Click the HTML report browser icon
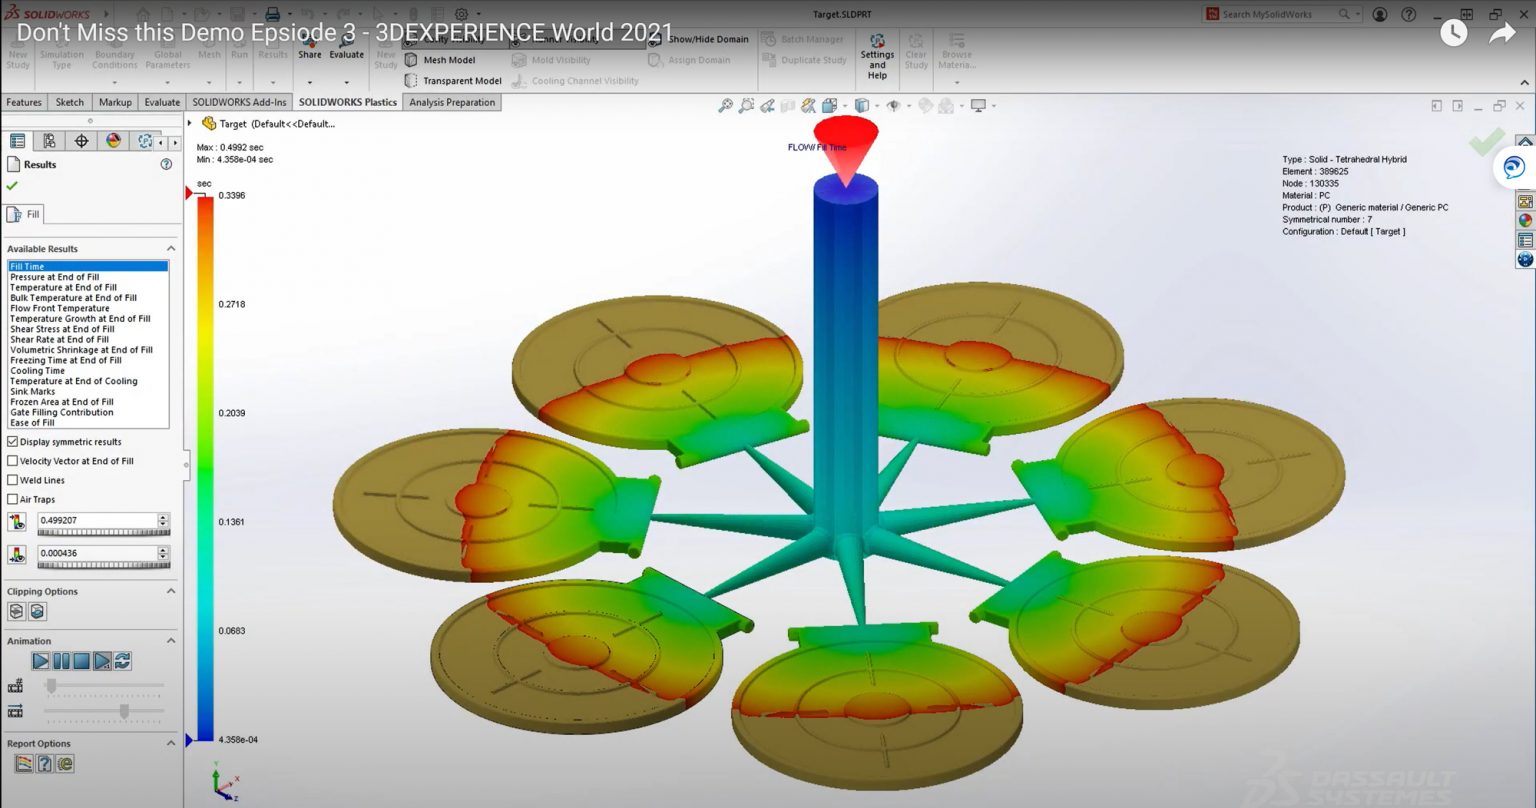The height and width of the screenshot is (808, 1536). pyautogui.click(x=64, y=764)
